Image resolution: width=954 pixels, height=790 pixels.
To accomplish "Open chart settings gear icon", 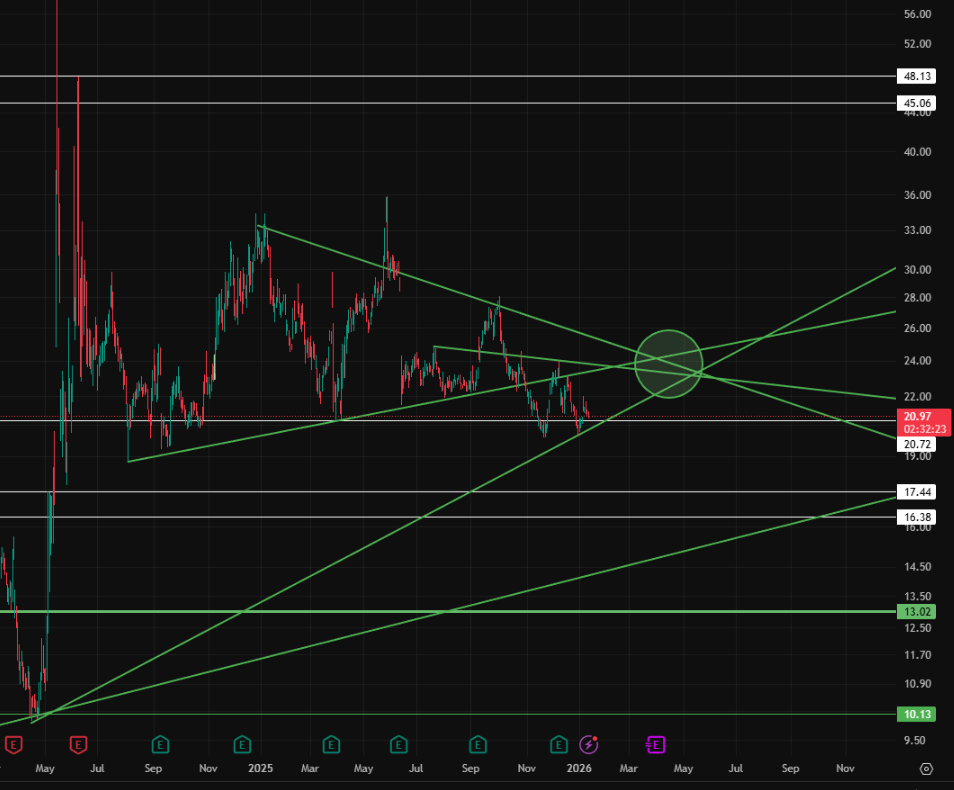I will 926,769.
